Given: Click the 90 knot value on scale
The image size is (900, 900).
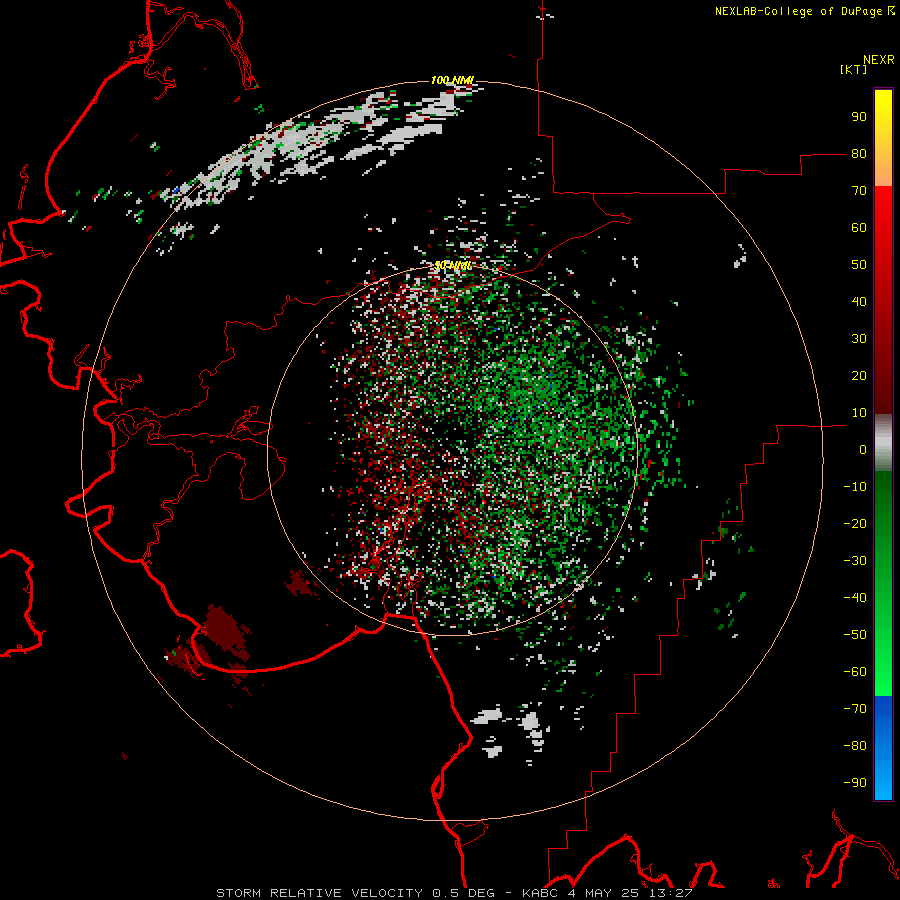Looking at the screenshot, I should click(859, 117).
